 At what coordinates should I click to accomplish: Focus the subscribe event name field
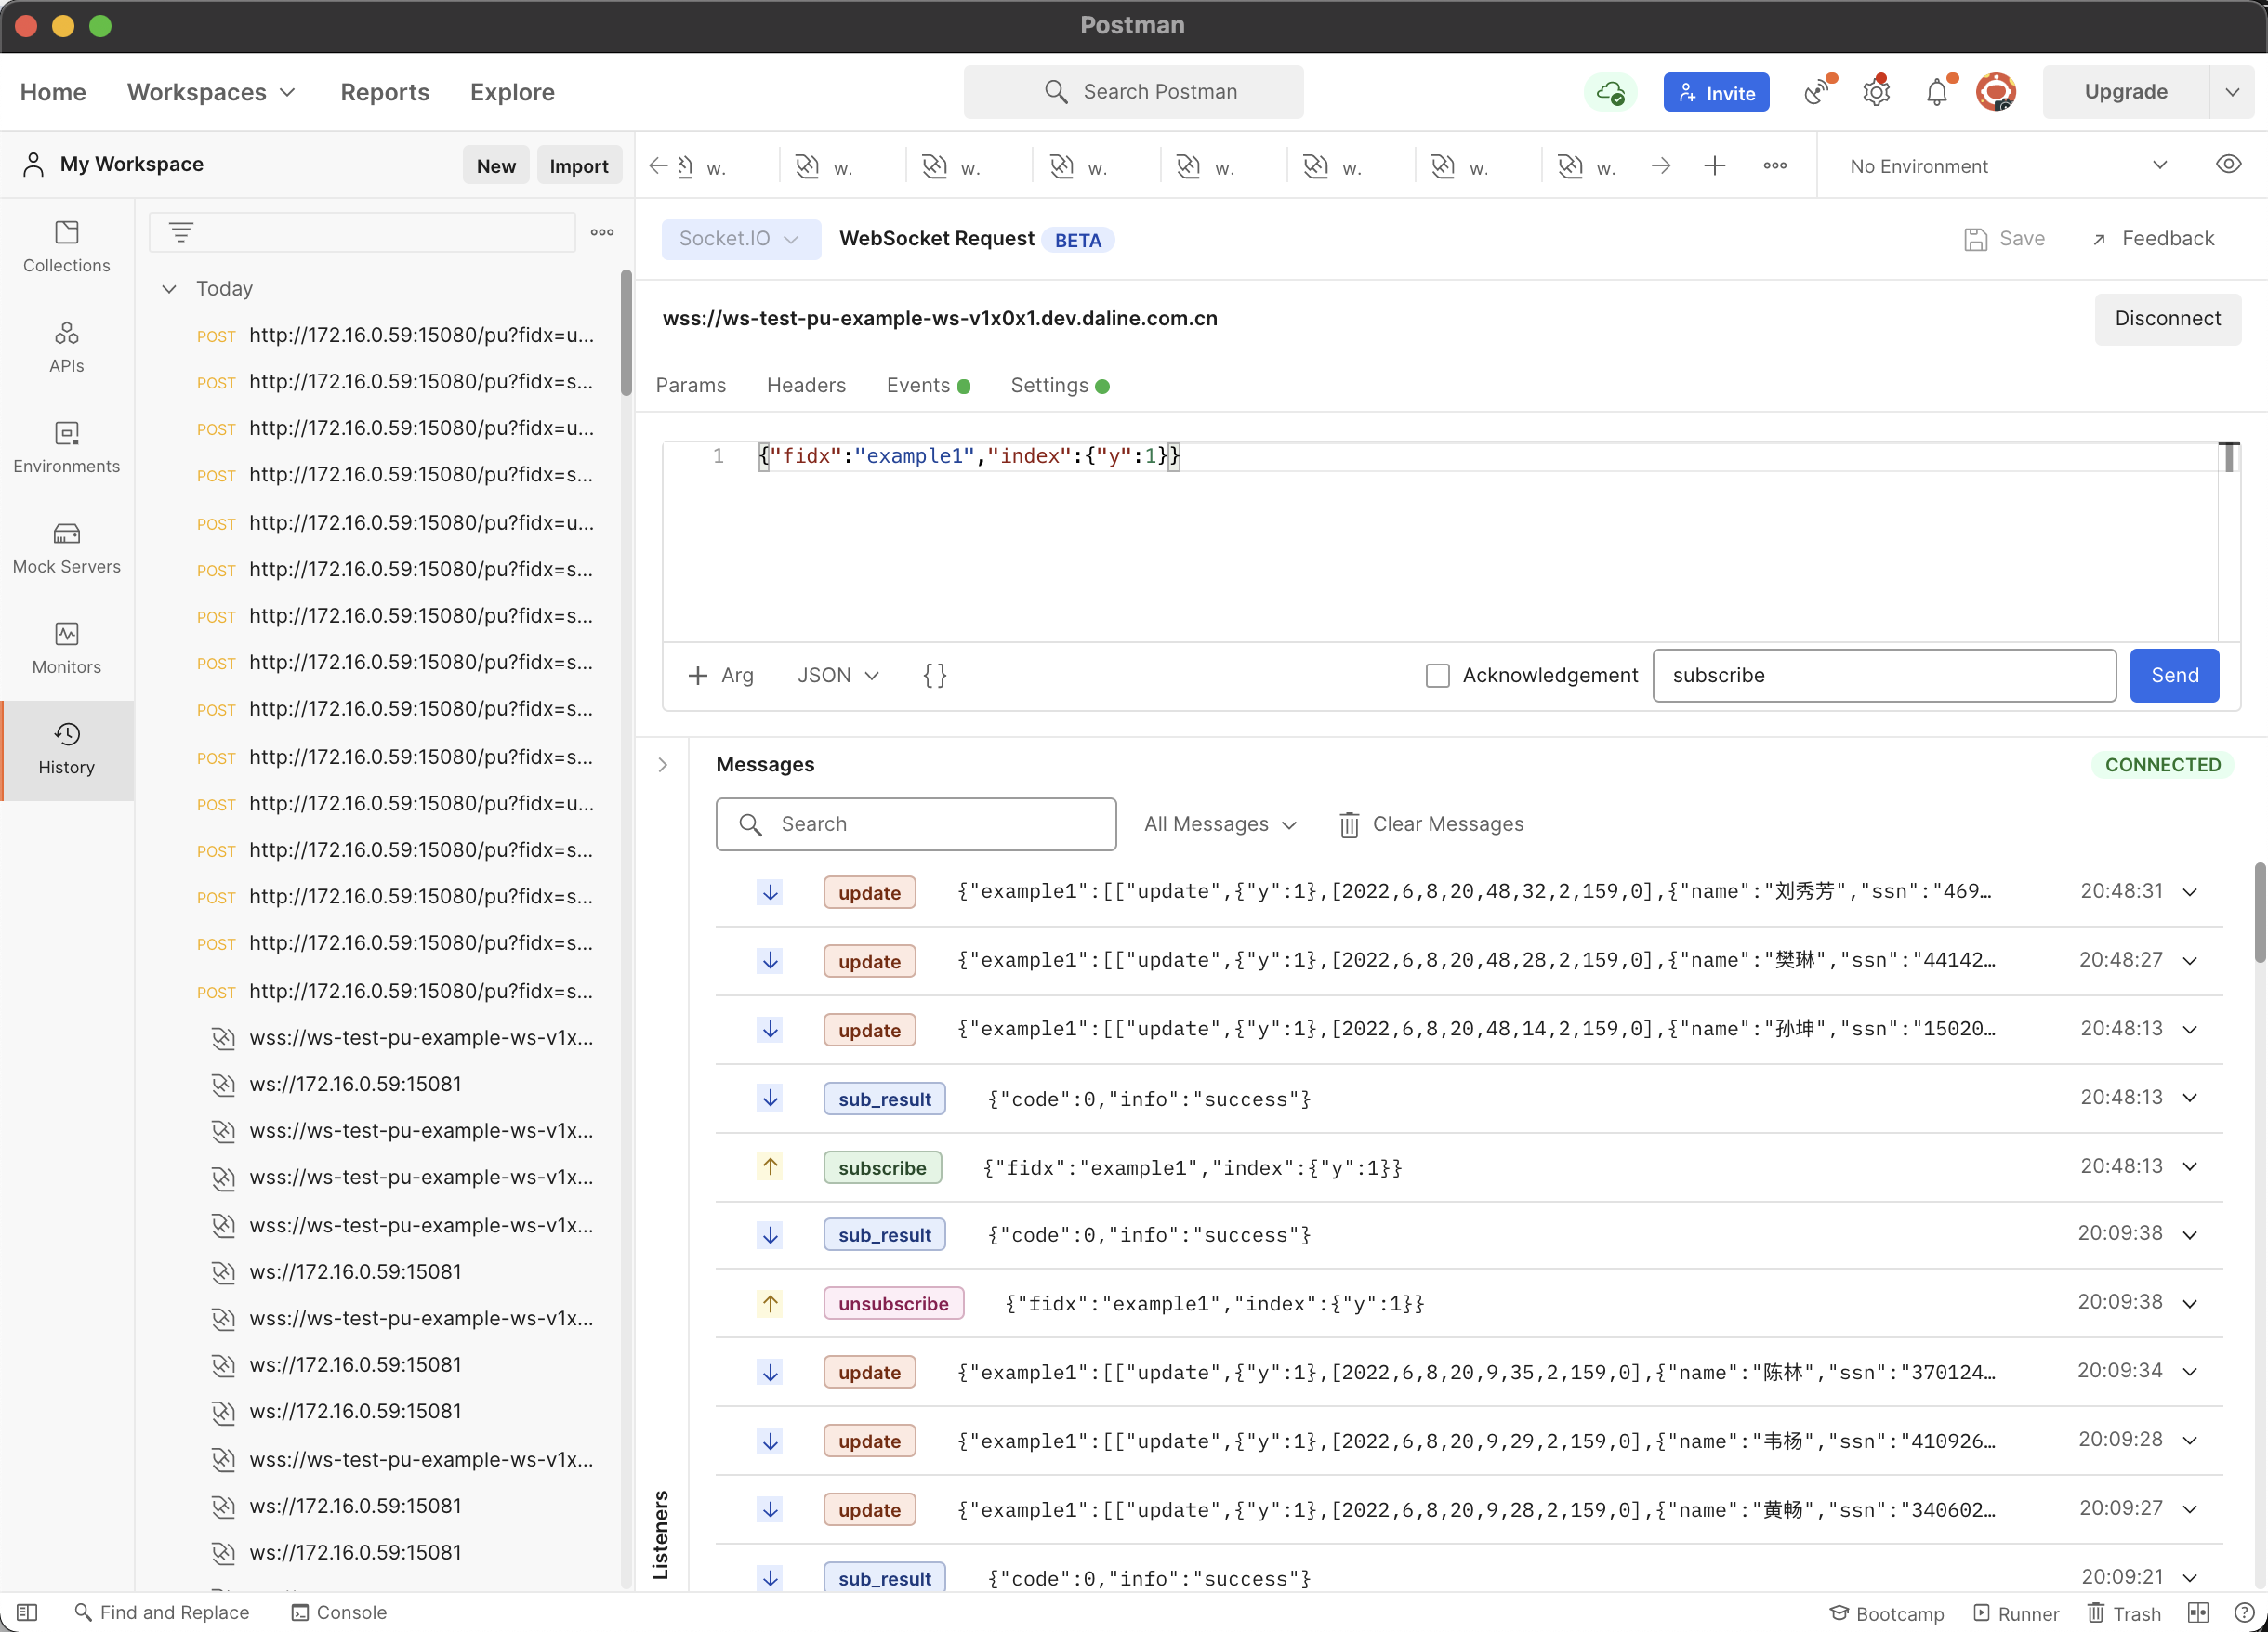click(1884, 675)
